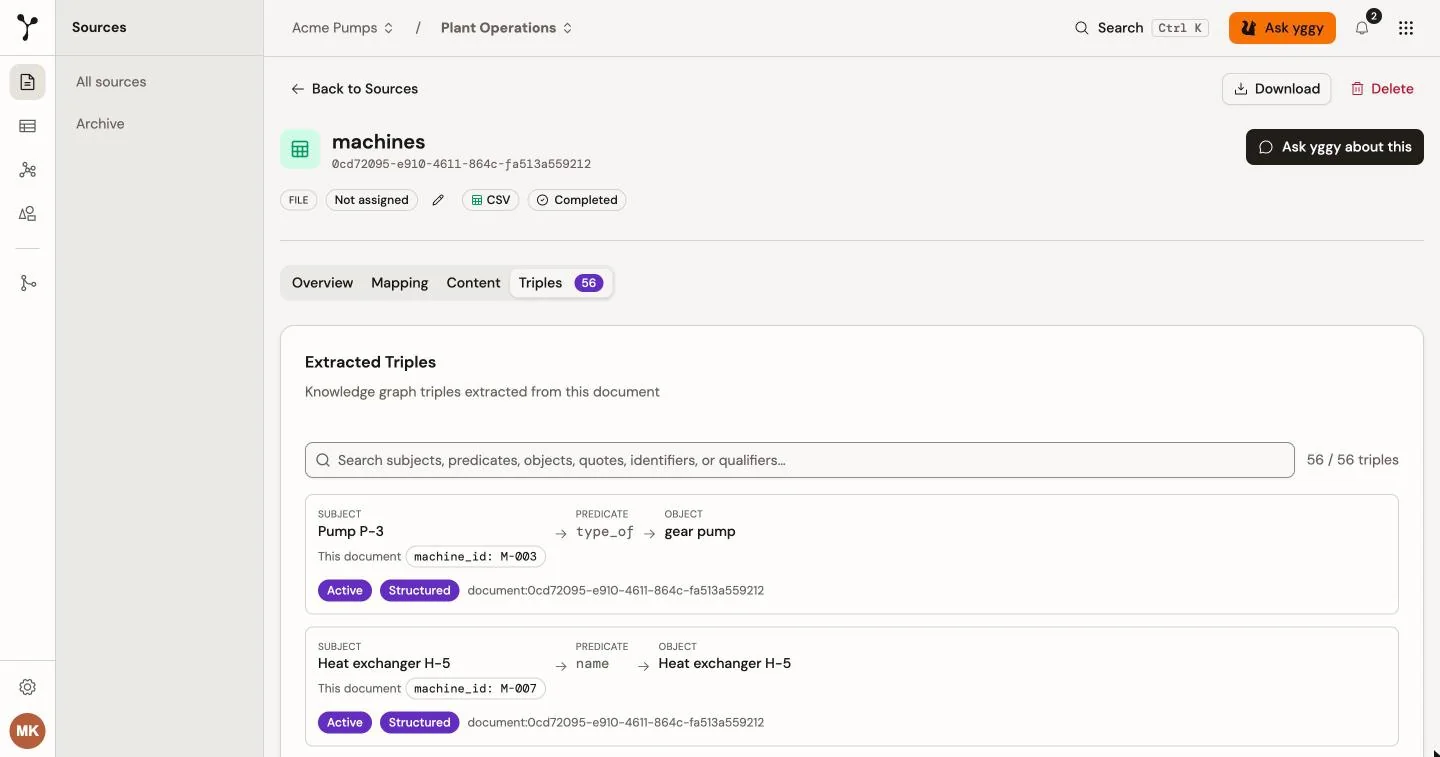
Task: Click the Extracted Triples heading
Action: [x=370, y=362]
